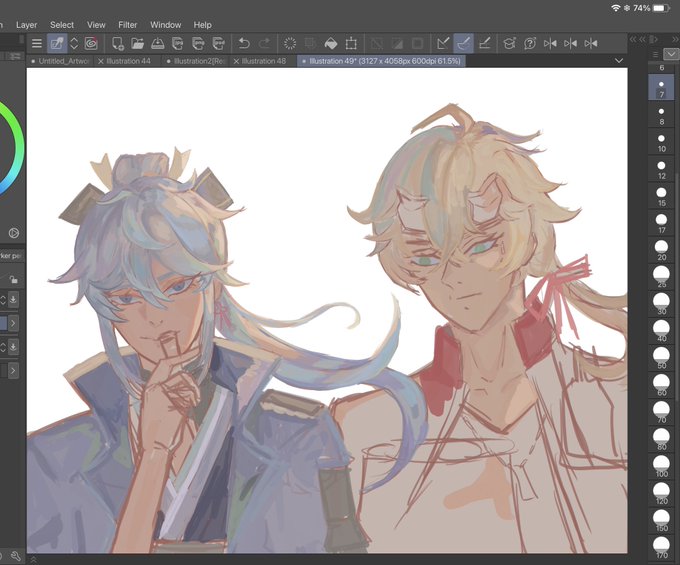
Task: Click the lower pen-pressure download-arrow icon
Action: (x=13, y=346)
